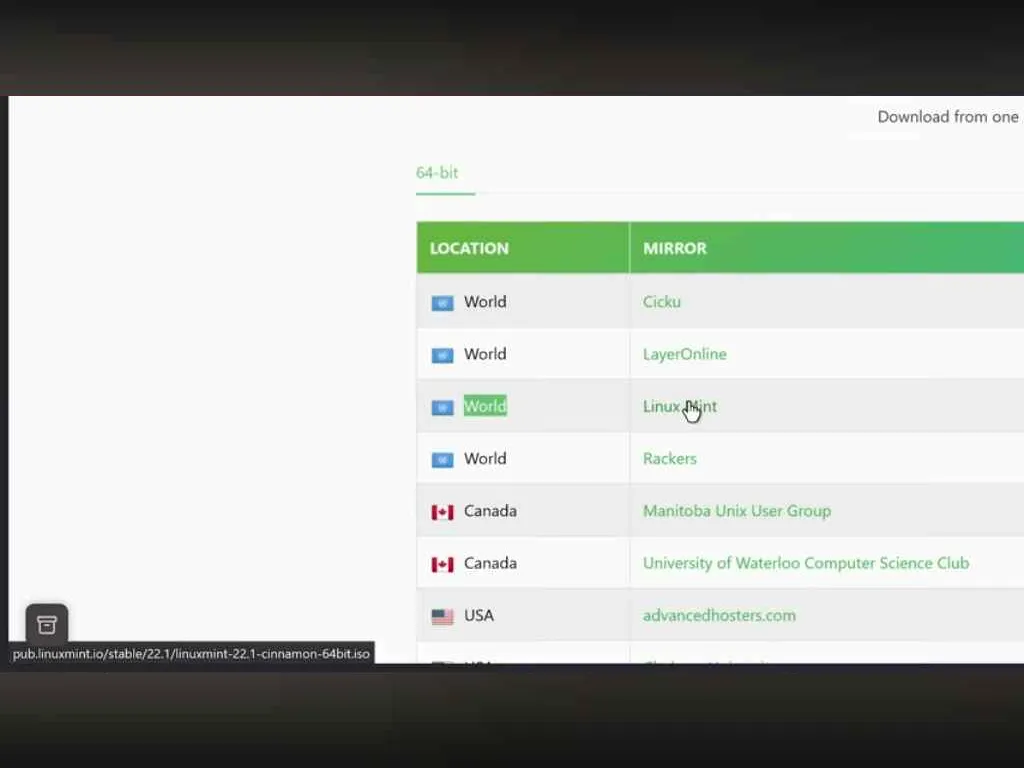Click Canada text in the Manitoba row
The image size is (1024, 768).
[x=490, y=511]
